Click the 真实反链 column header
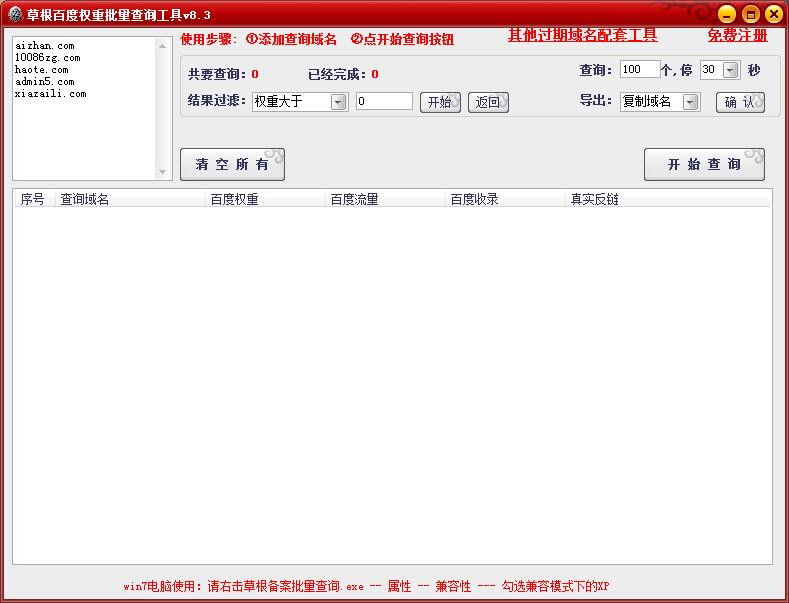789x603 pixels. tap(594, 199)
